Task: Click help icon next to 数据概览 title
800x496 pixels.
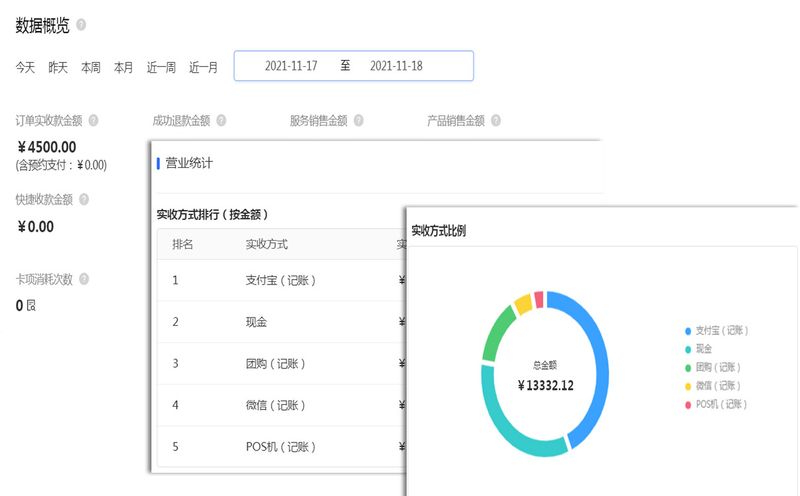Action: (81, 24)
